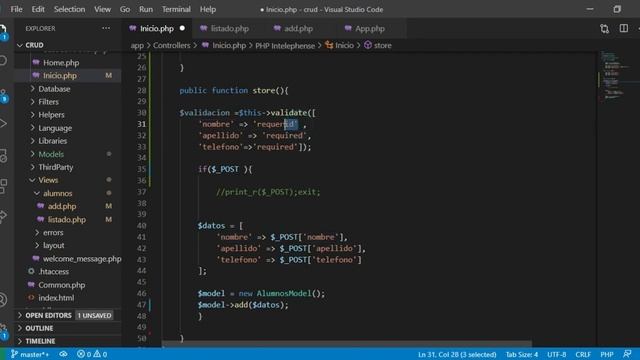Open the Search activity bar icon
The image size is (640, 360).
coord(3,61)
